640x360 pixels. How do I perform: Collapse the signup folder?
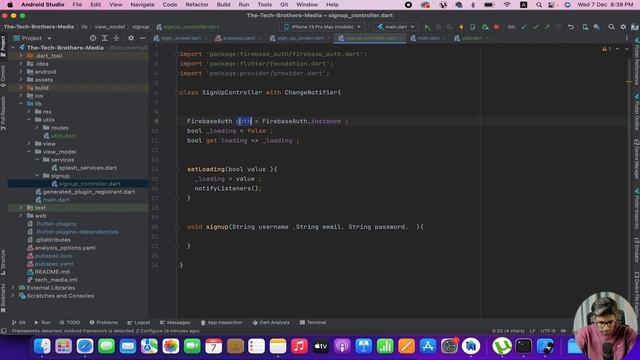[37, 176]
